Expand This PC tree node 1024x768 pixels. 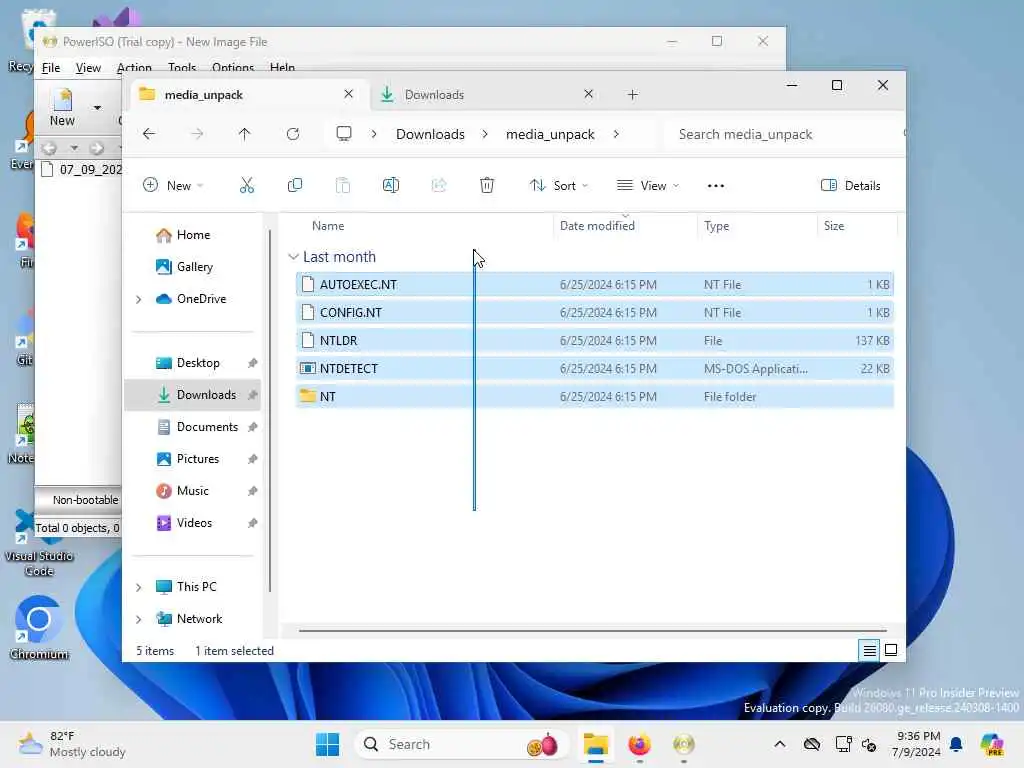tap(138, 587)
